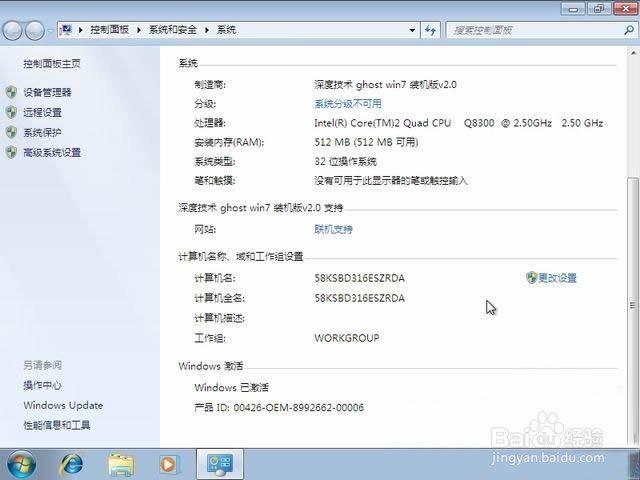Click shield icon beside 远程设置
The image size is (640, 480).
(11, 112)
